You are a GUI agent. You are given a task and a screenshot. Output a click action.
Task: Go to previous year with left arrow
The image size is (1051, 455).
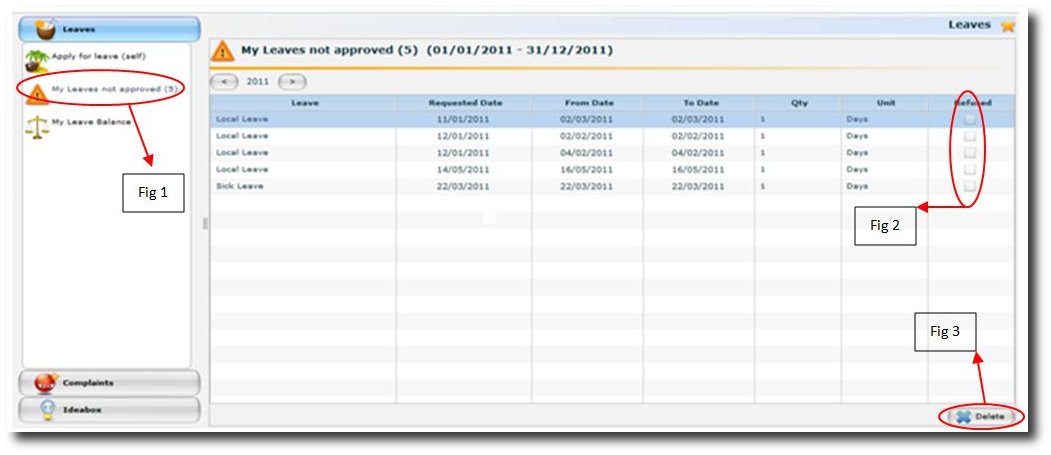pyautogui.click(x=225, y=82)
